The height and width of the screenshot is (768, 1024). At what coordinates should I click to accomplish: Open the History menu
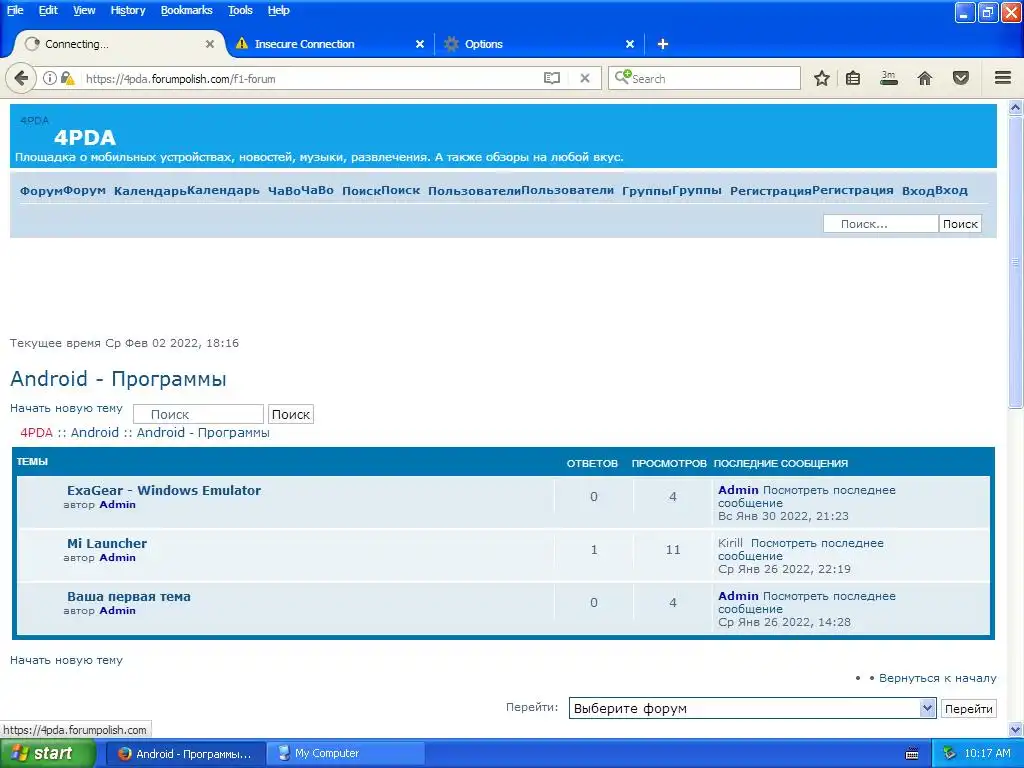127,10
